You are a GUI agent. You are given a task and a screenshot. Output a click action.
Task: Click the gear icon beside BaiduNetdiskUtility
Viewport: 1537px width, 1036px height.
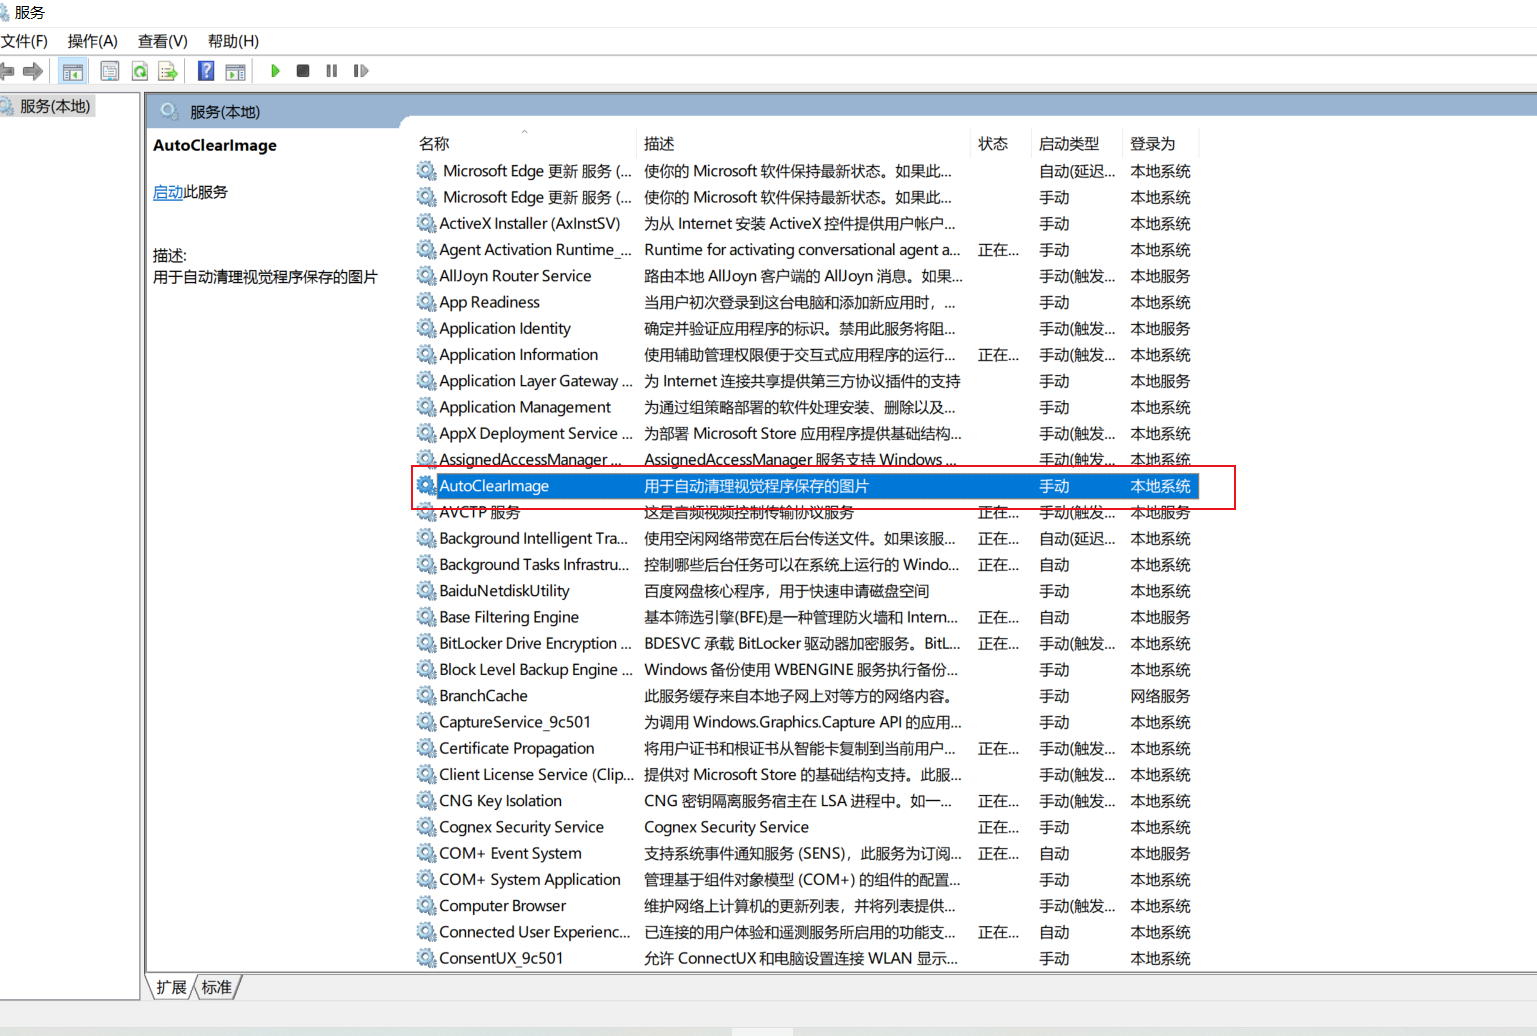click(427, 590)
